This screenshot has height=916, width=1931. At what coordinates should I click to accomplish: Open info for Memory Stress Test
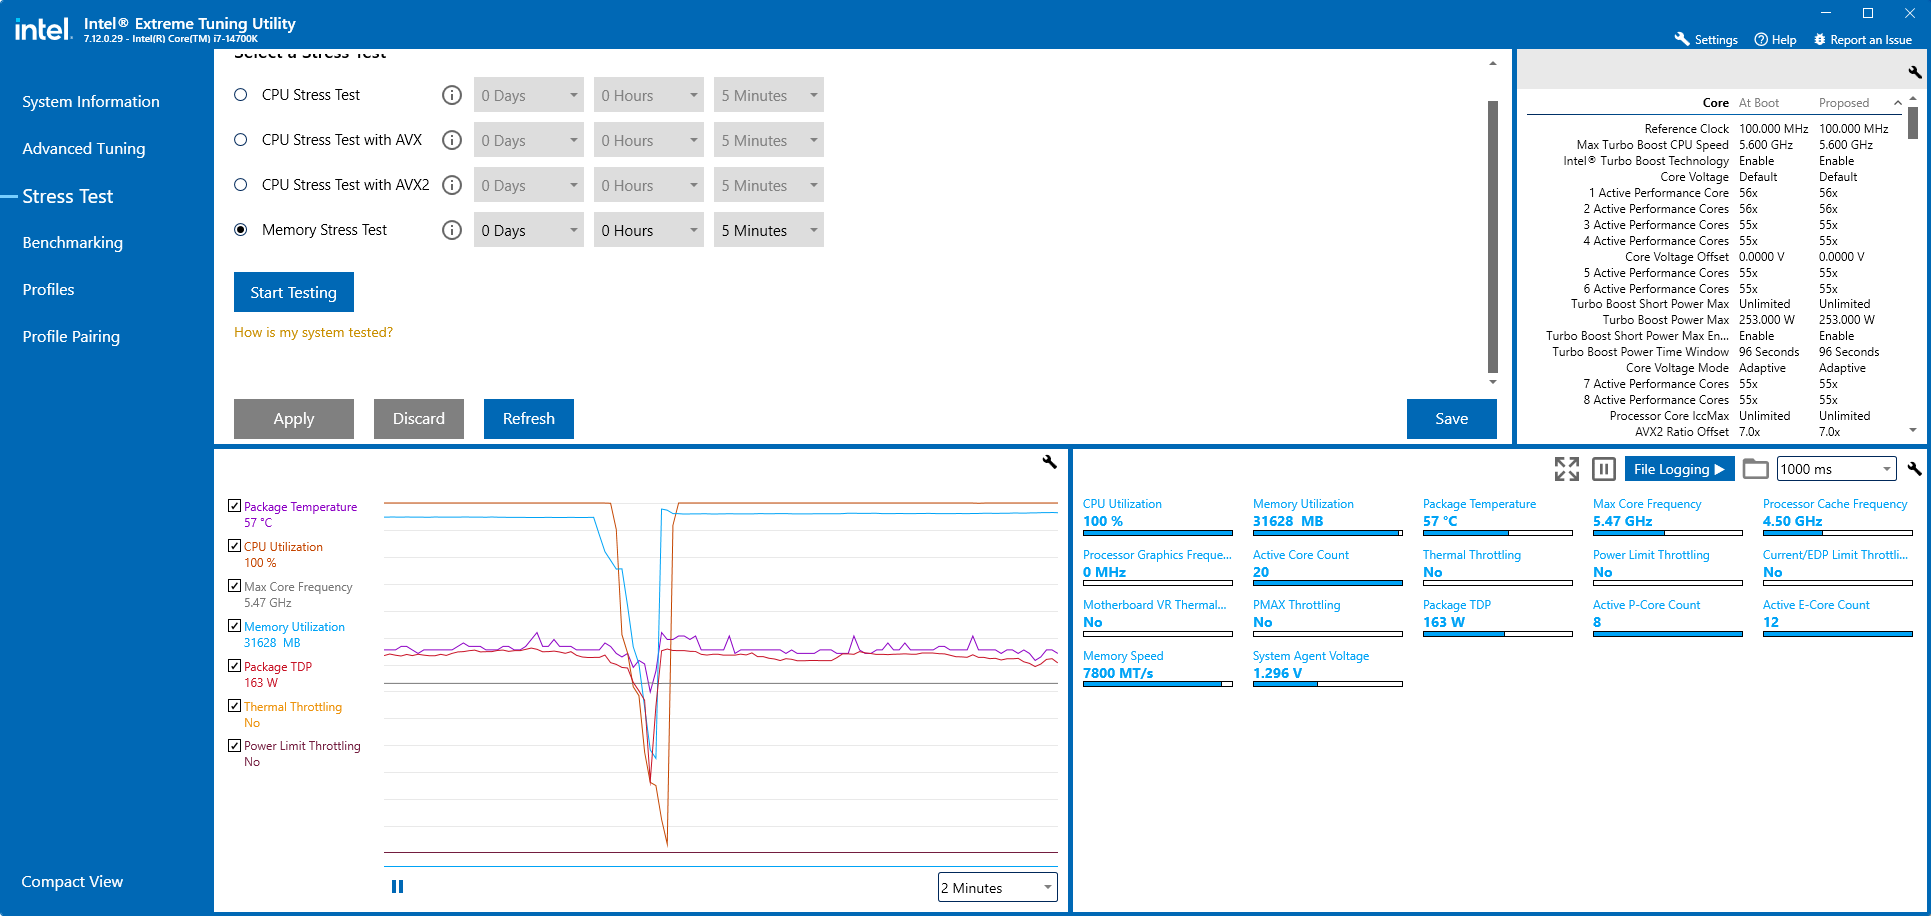[452, 230]
